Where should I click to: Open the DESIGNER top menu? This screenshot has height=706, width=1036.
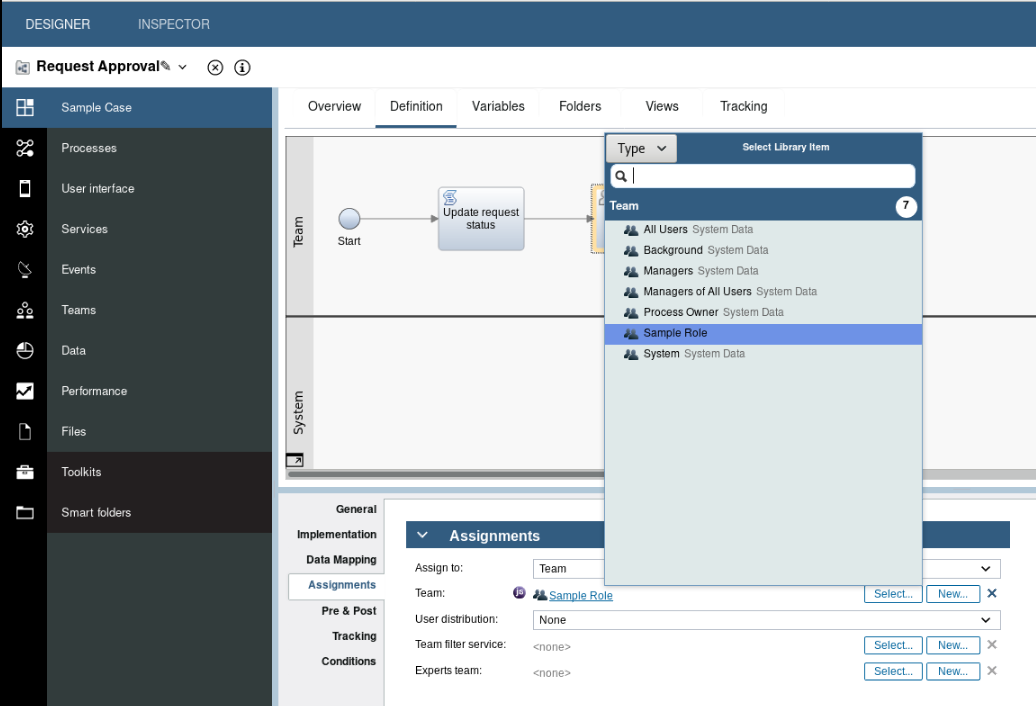(57, 24)
